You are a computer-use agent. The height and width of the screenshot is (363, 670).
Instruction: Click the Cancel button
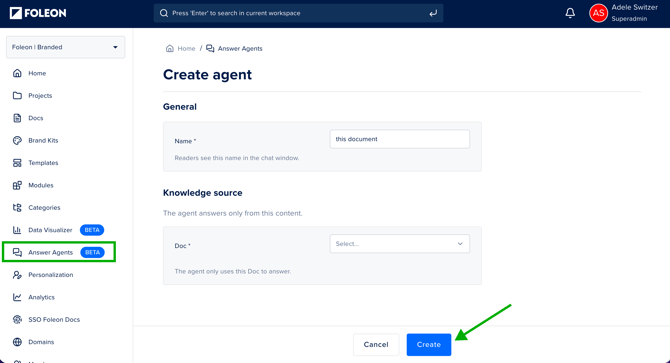[376, 345]
